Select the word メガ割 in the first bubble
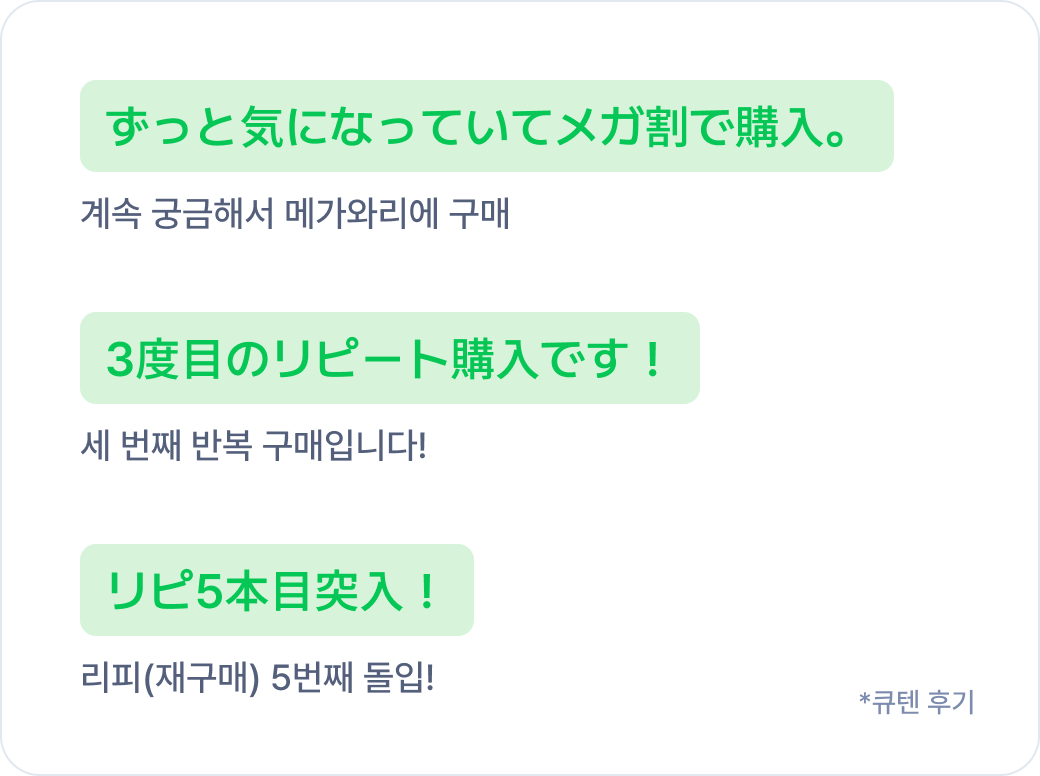The width and height of the screenshot is (1040, 776). coord(621,126)
